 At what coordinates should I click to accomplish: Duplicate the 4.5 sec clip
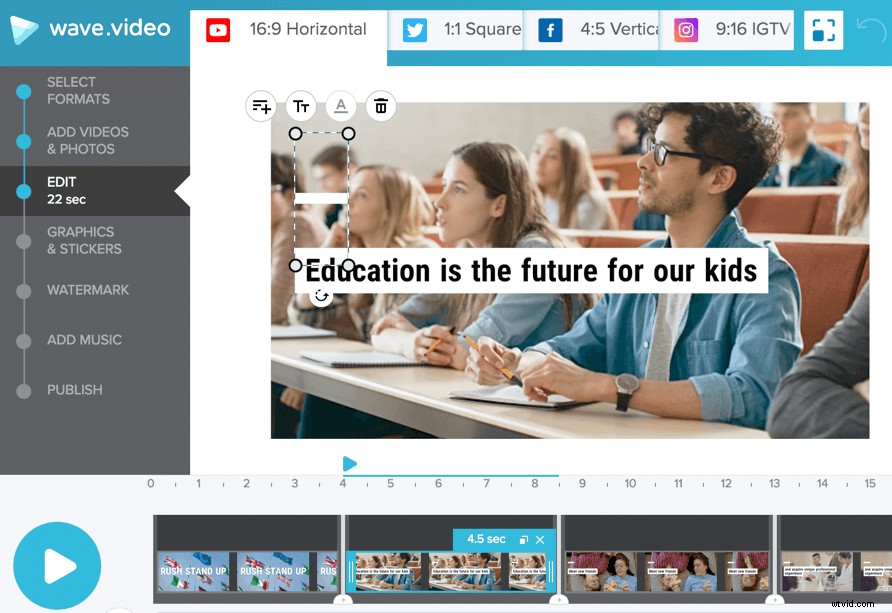(523, 538)
